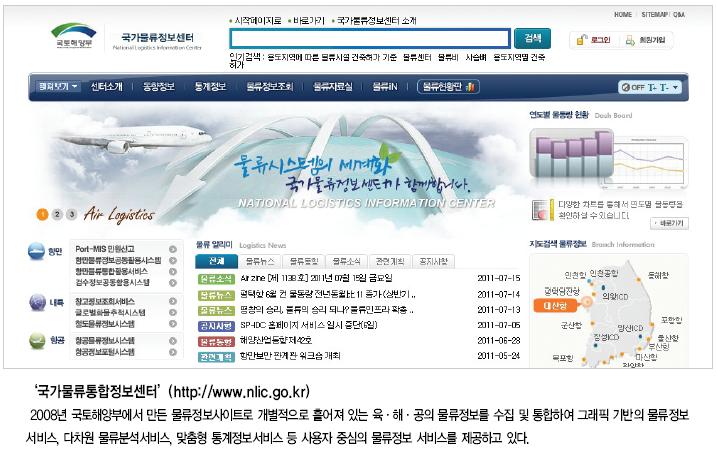Click arrow icon beside 검수정보공동활용시스템
The height and width of the screenshot is (459, 716).
[173, 283]
